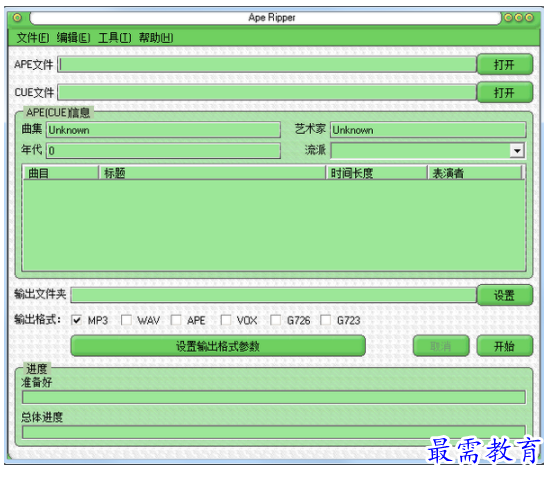Screen dimensions: 549x482
Task: Open the 编辑(E) menu
Action: coord(74,37)
